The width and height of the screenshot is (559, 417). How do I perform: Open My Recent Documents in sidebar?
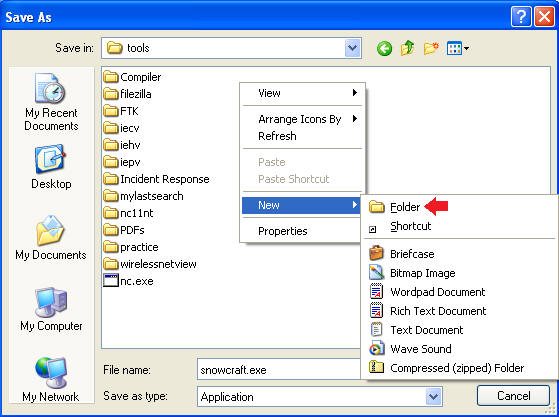coord(51,102)
